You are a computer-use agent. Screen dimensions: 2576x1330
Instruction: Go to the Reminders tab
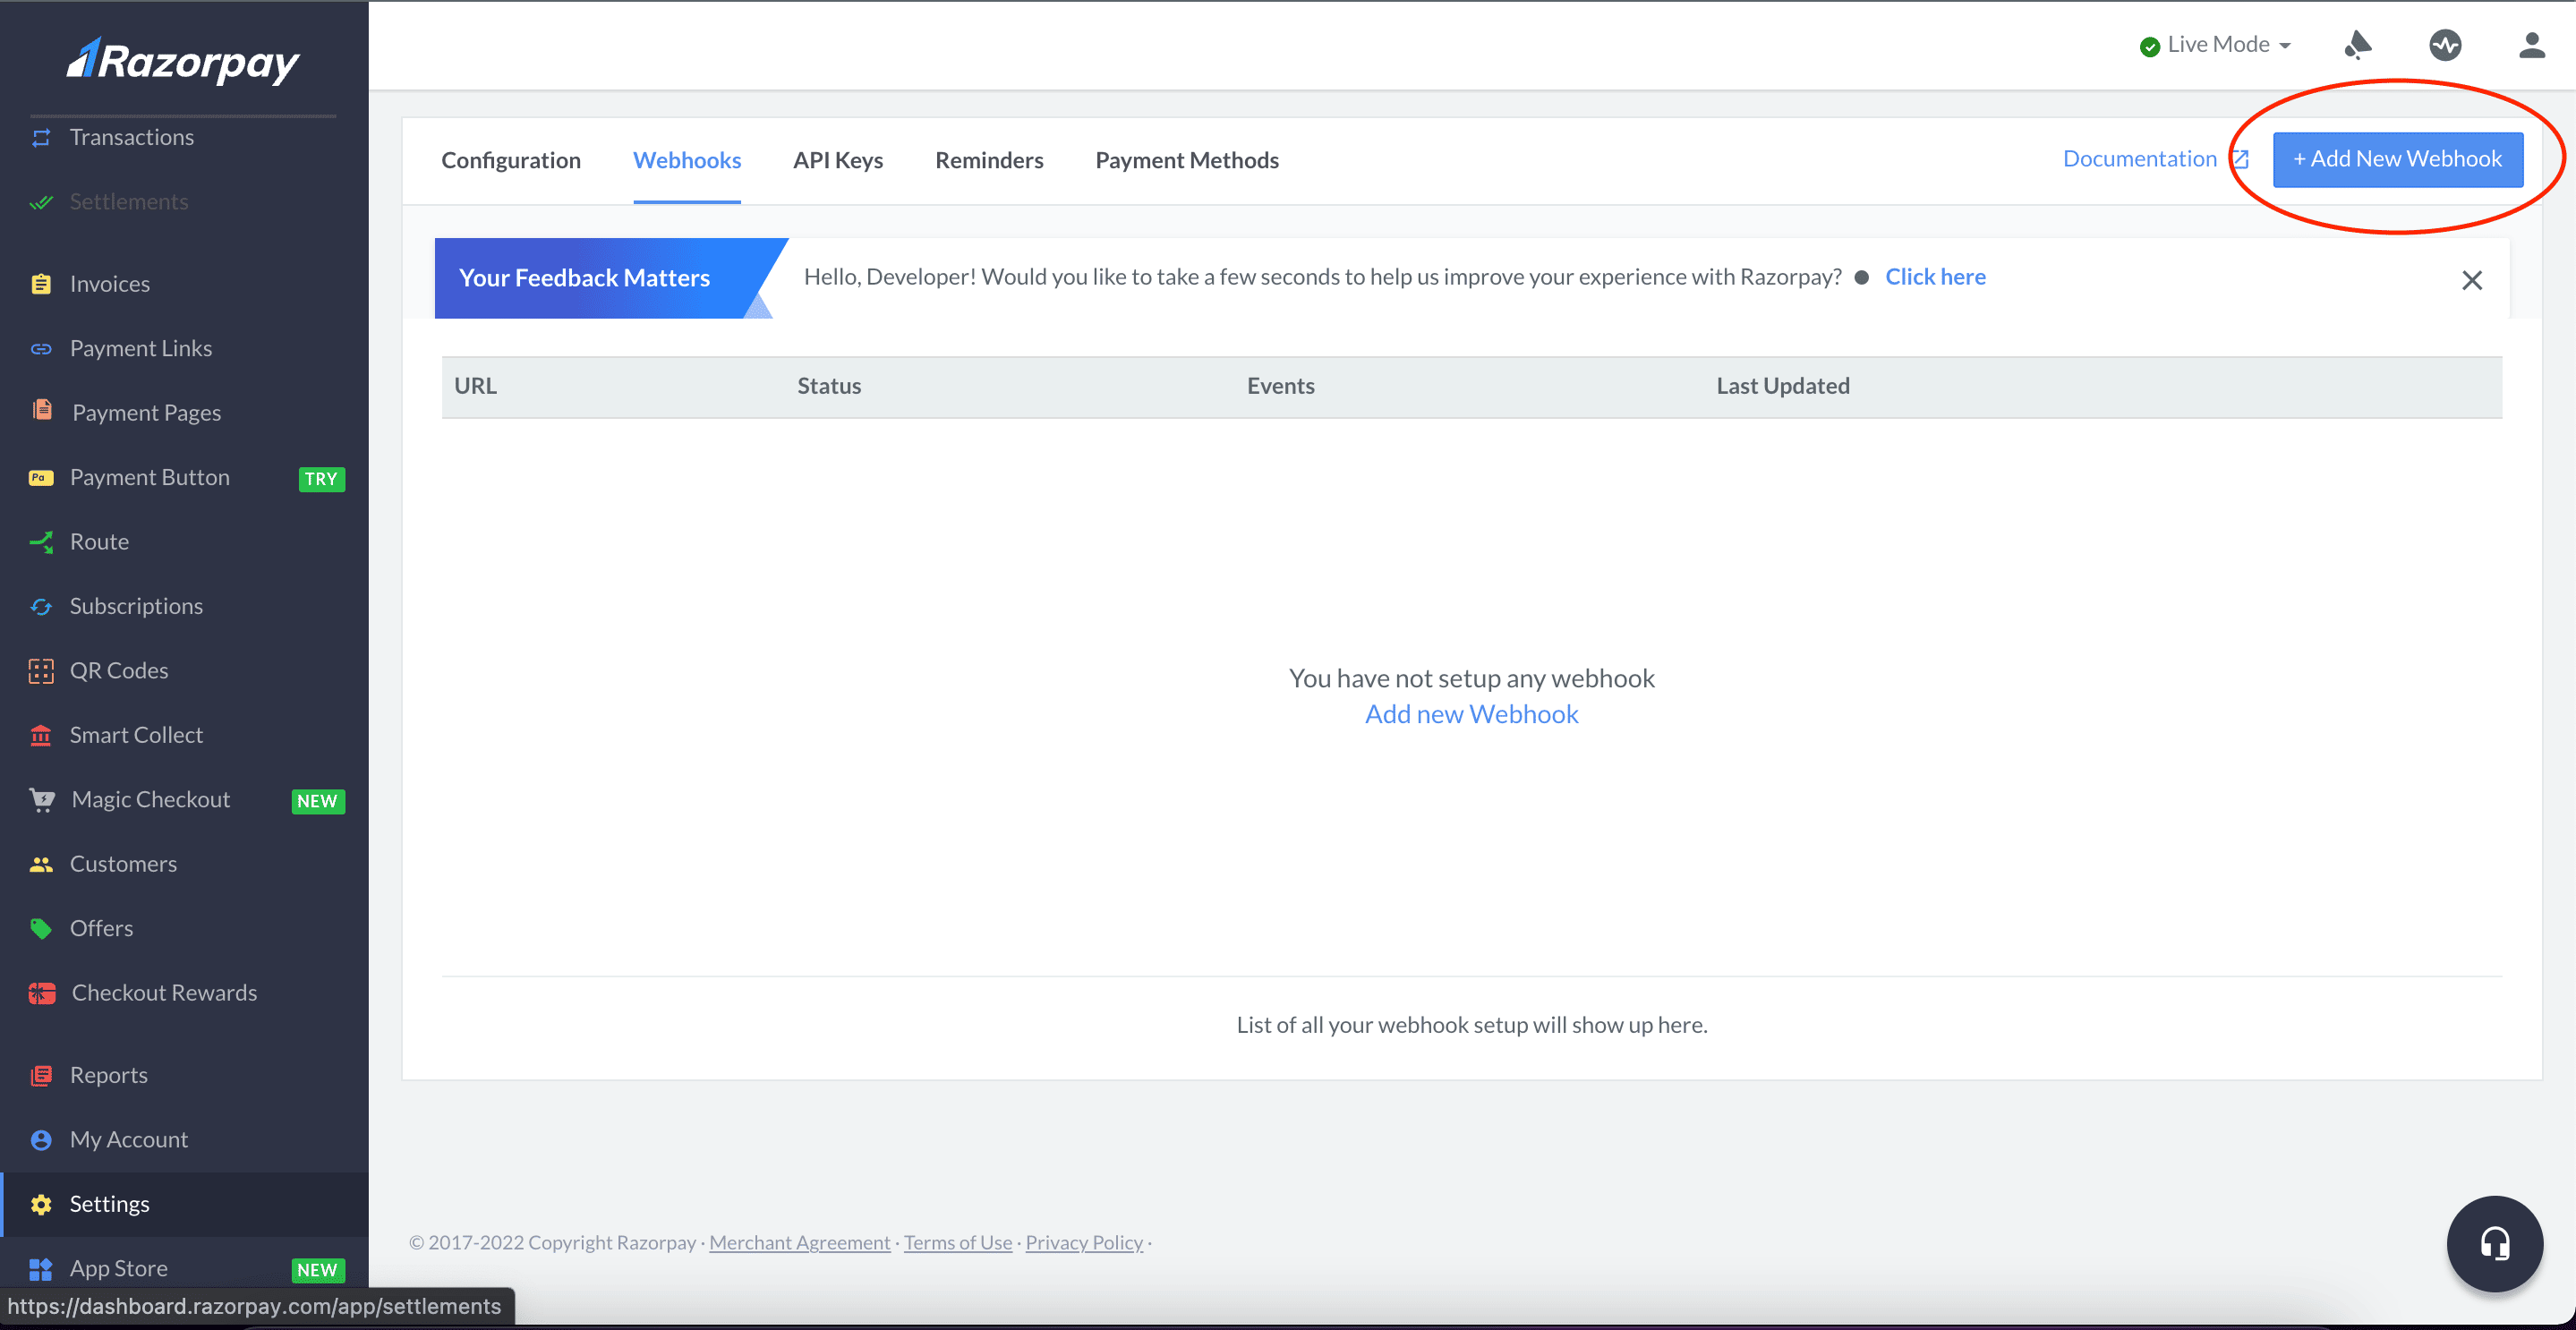[989, 160]
